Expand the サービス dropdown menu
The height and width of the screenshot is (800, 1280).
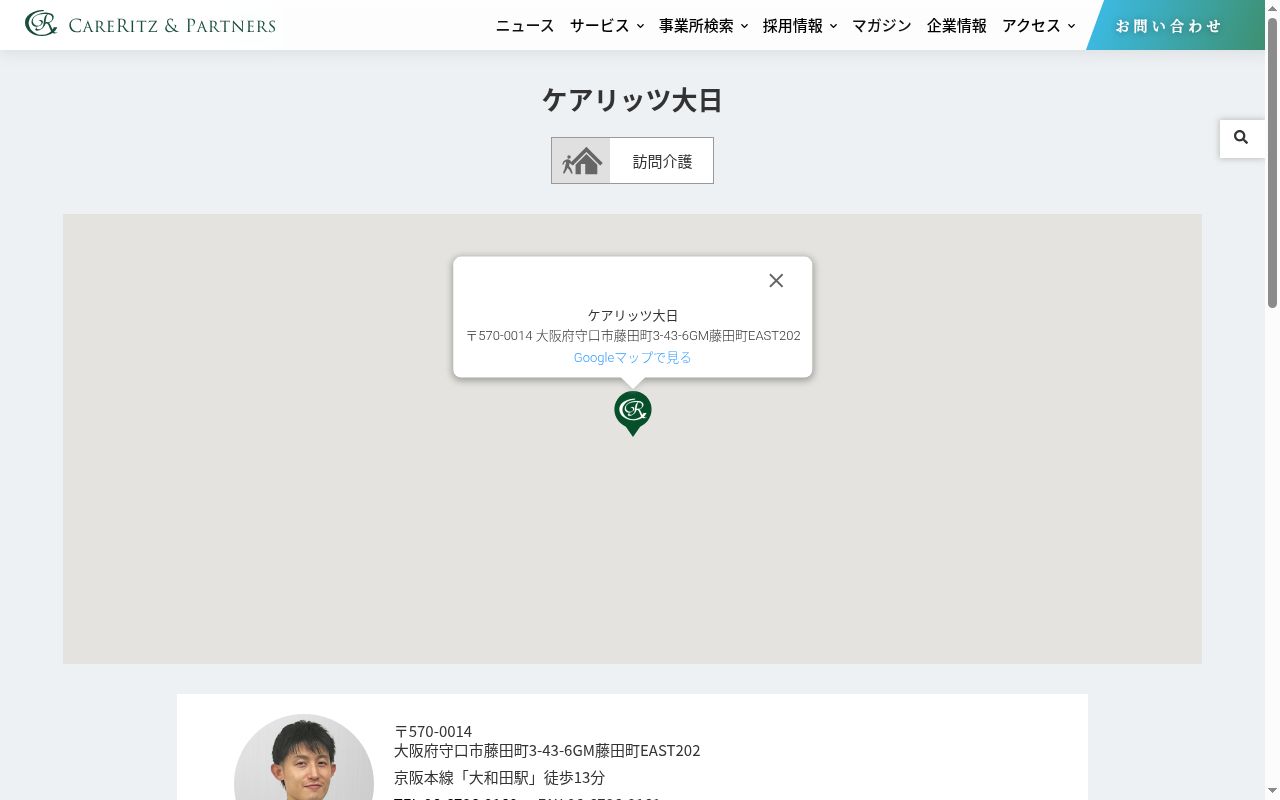pos(607,25)
